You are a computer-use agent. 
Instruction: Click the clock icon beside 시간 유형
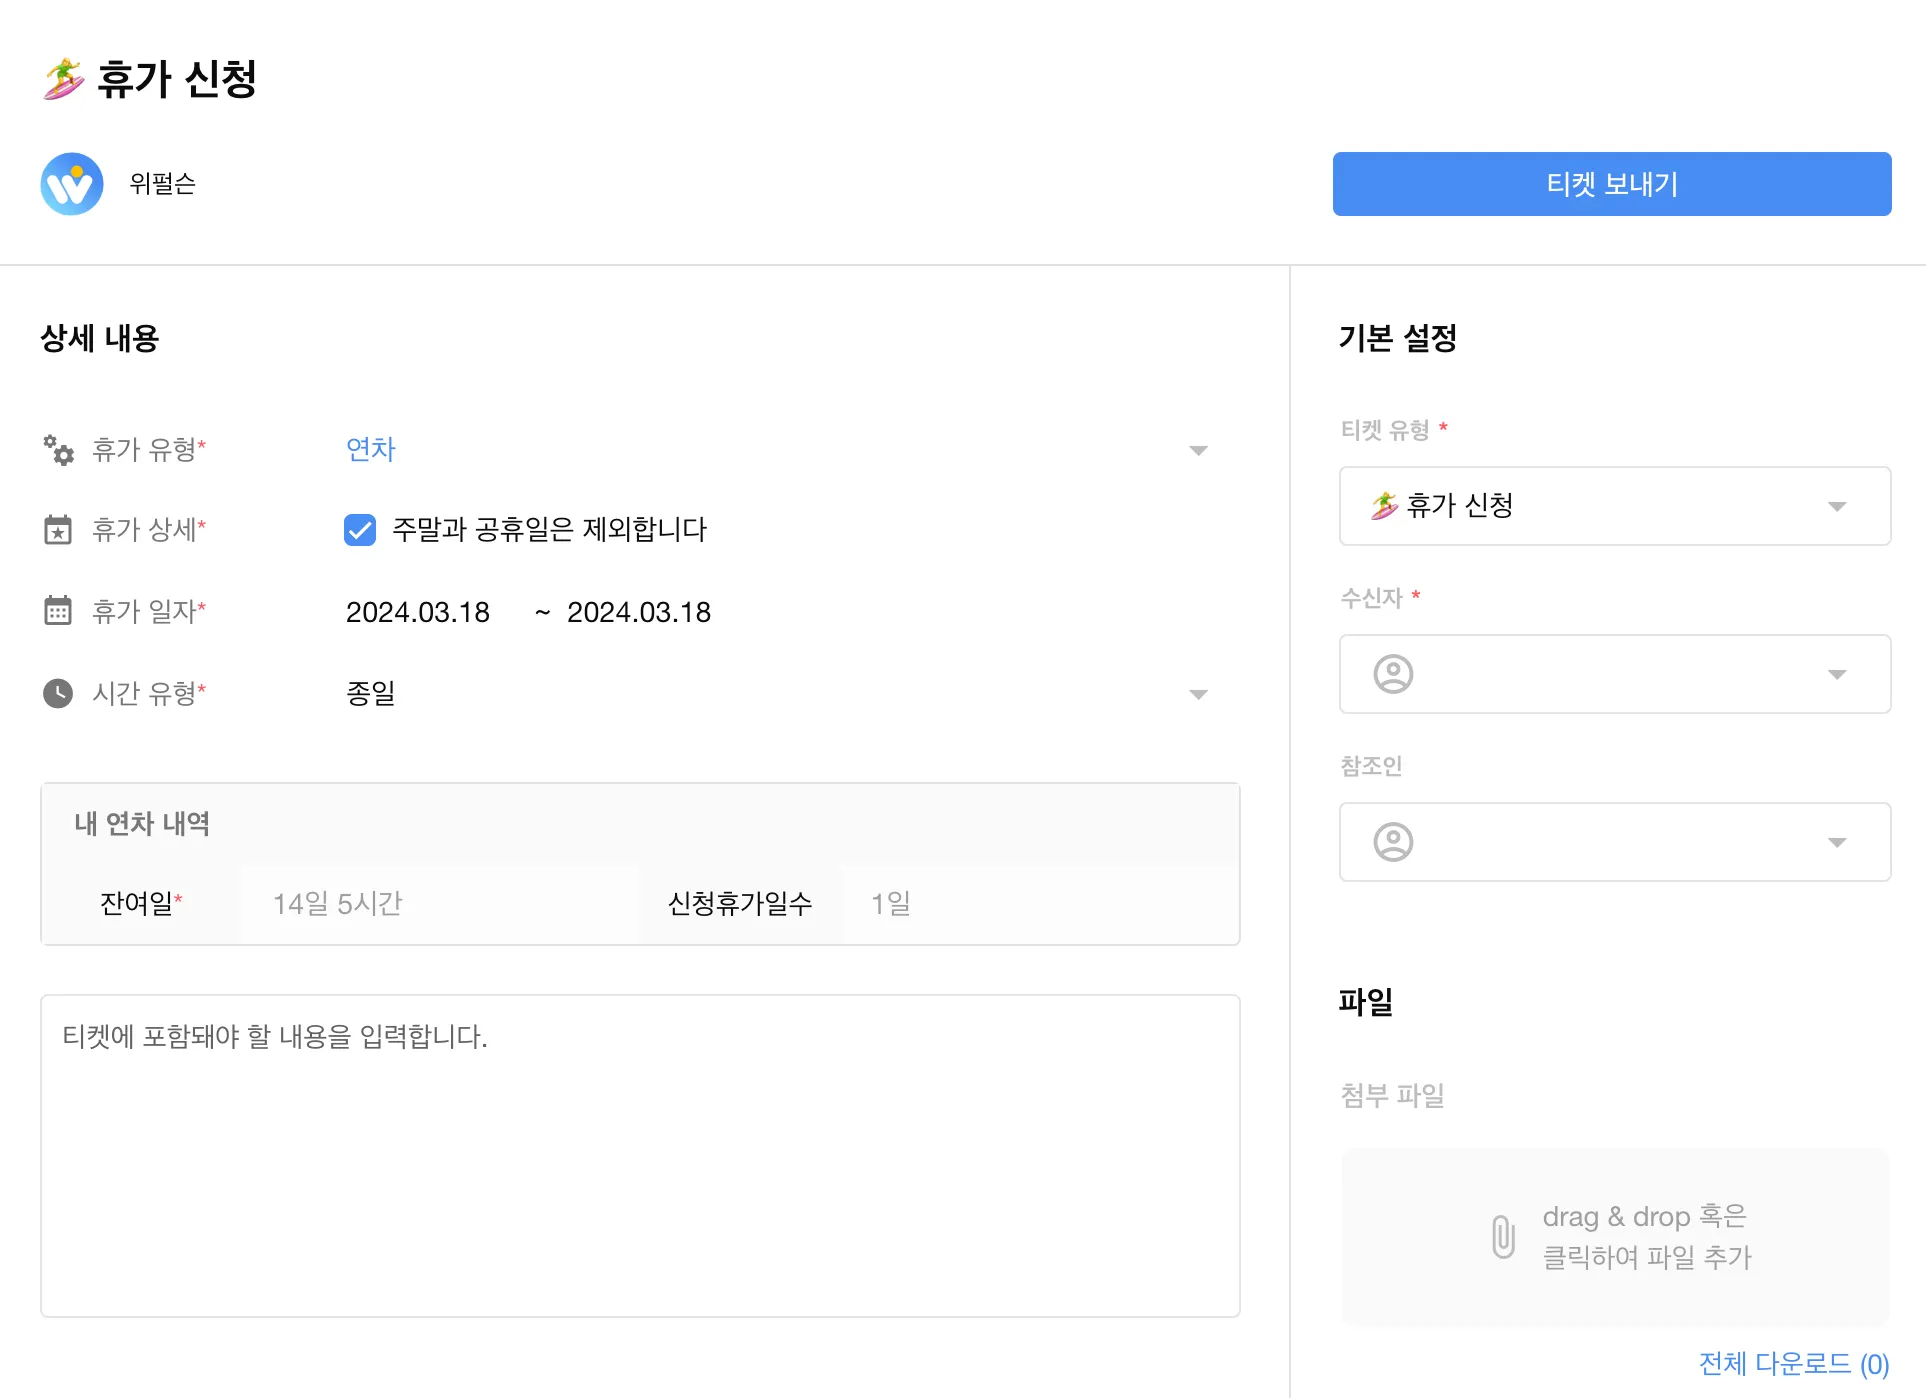(58, 693)
